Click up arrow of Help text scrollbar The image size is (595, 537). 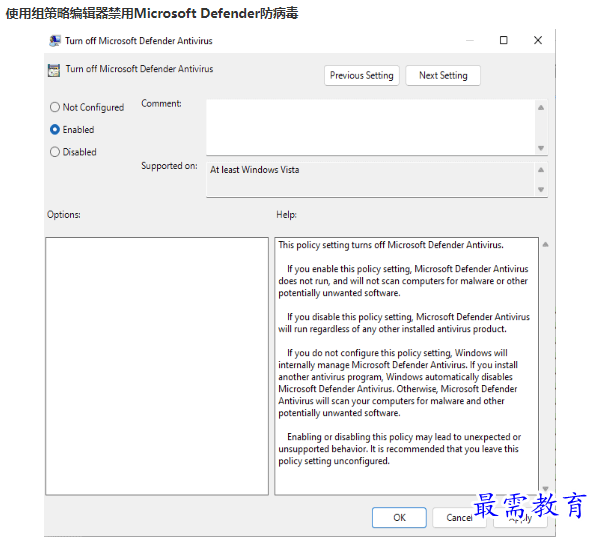(x=545, y=245)
